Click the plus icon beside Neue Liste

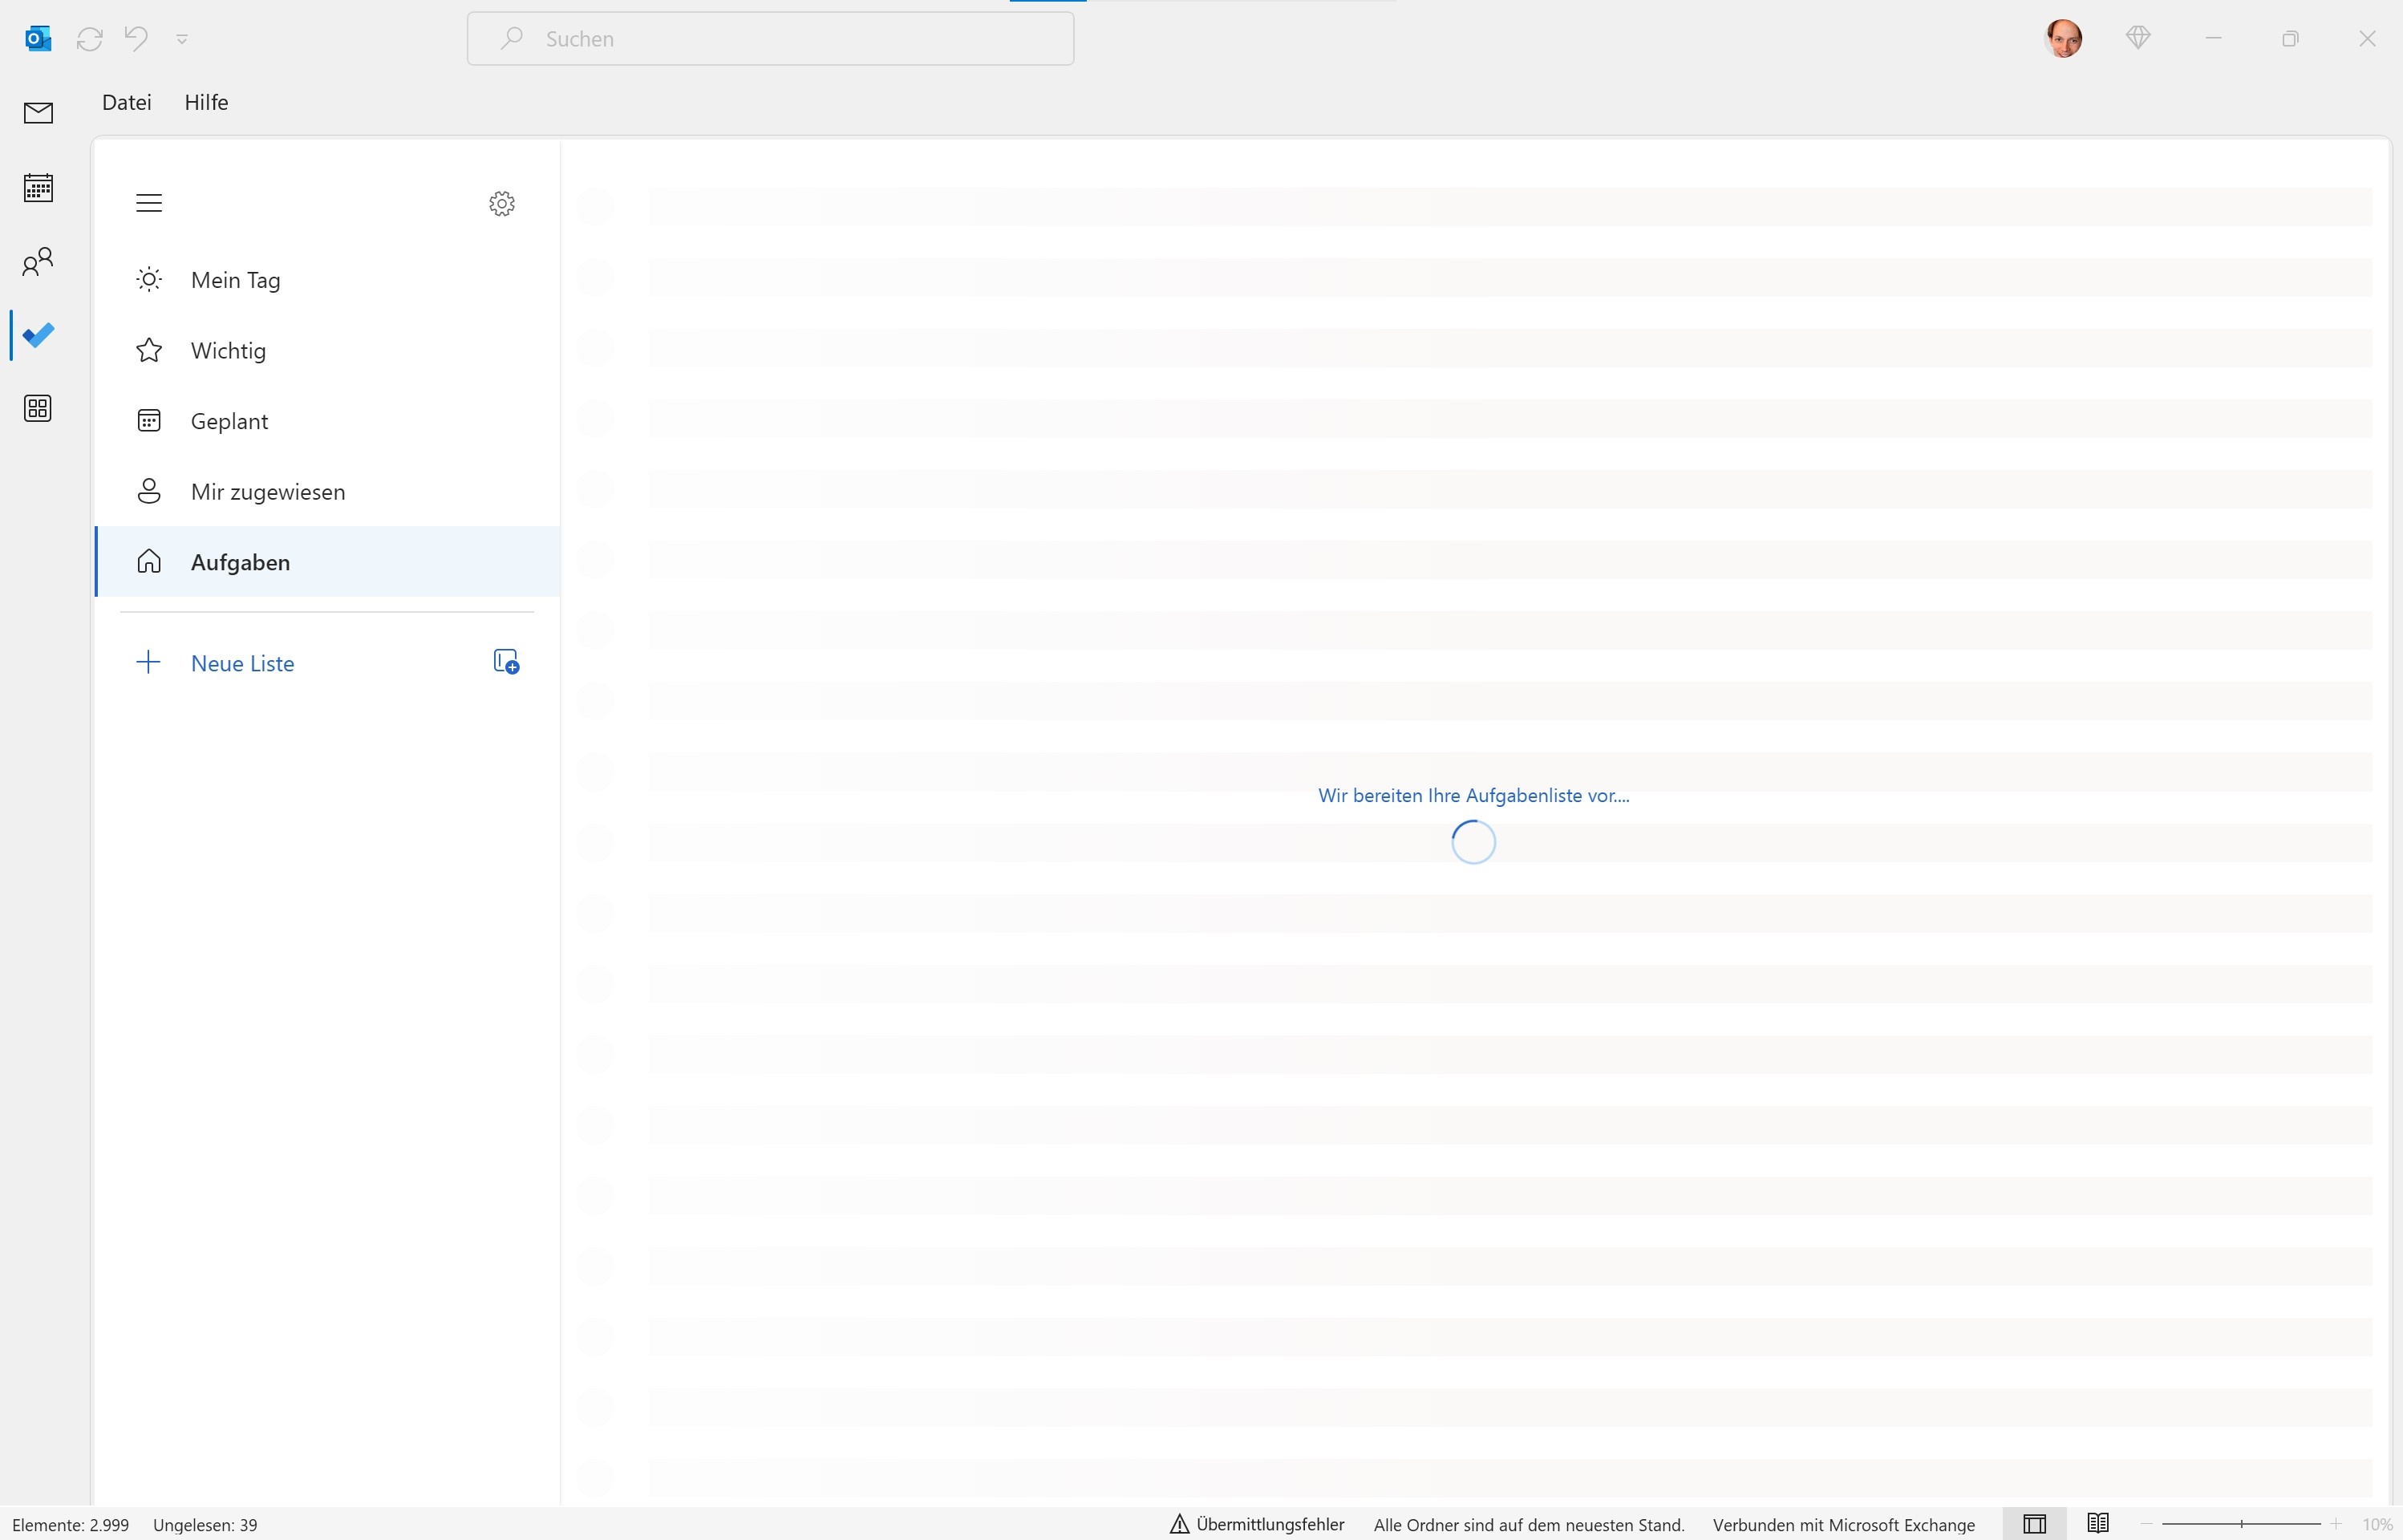coord(148,662)
